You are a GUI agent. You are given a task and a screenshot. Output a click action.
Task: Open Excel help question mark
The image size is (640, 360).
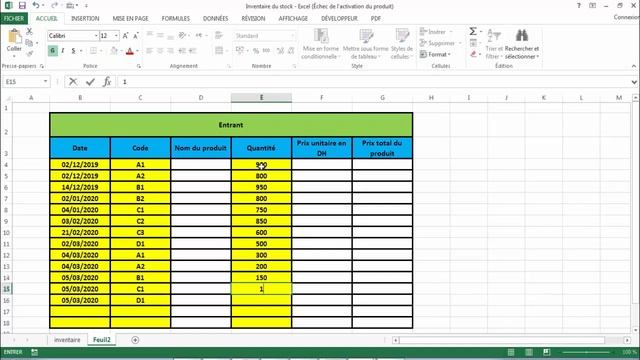coord(579,6)
